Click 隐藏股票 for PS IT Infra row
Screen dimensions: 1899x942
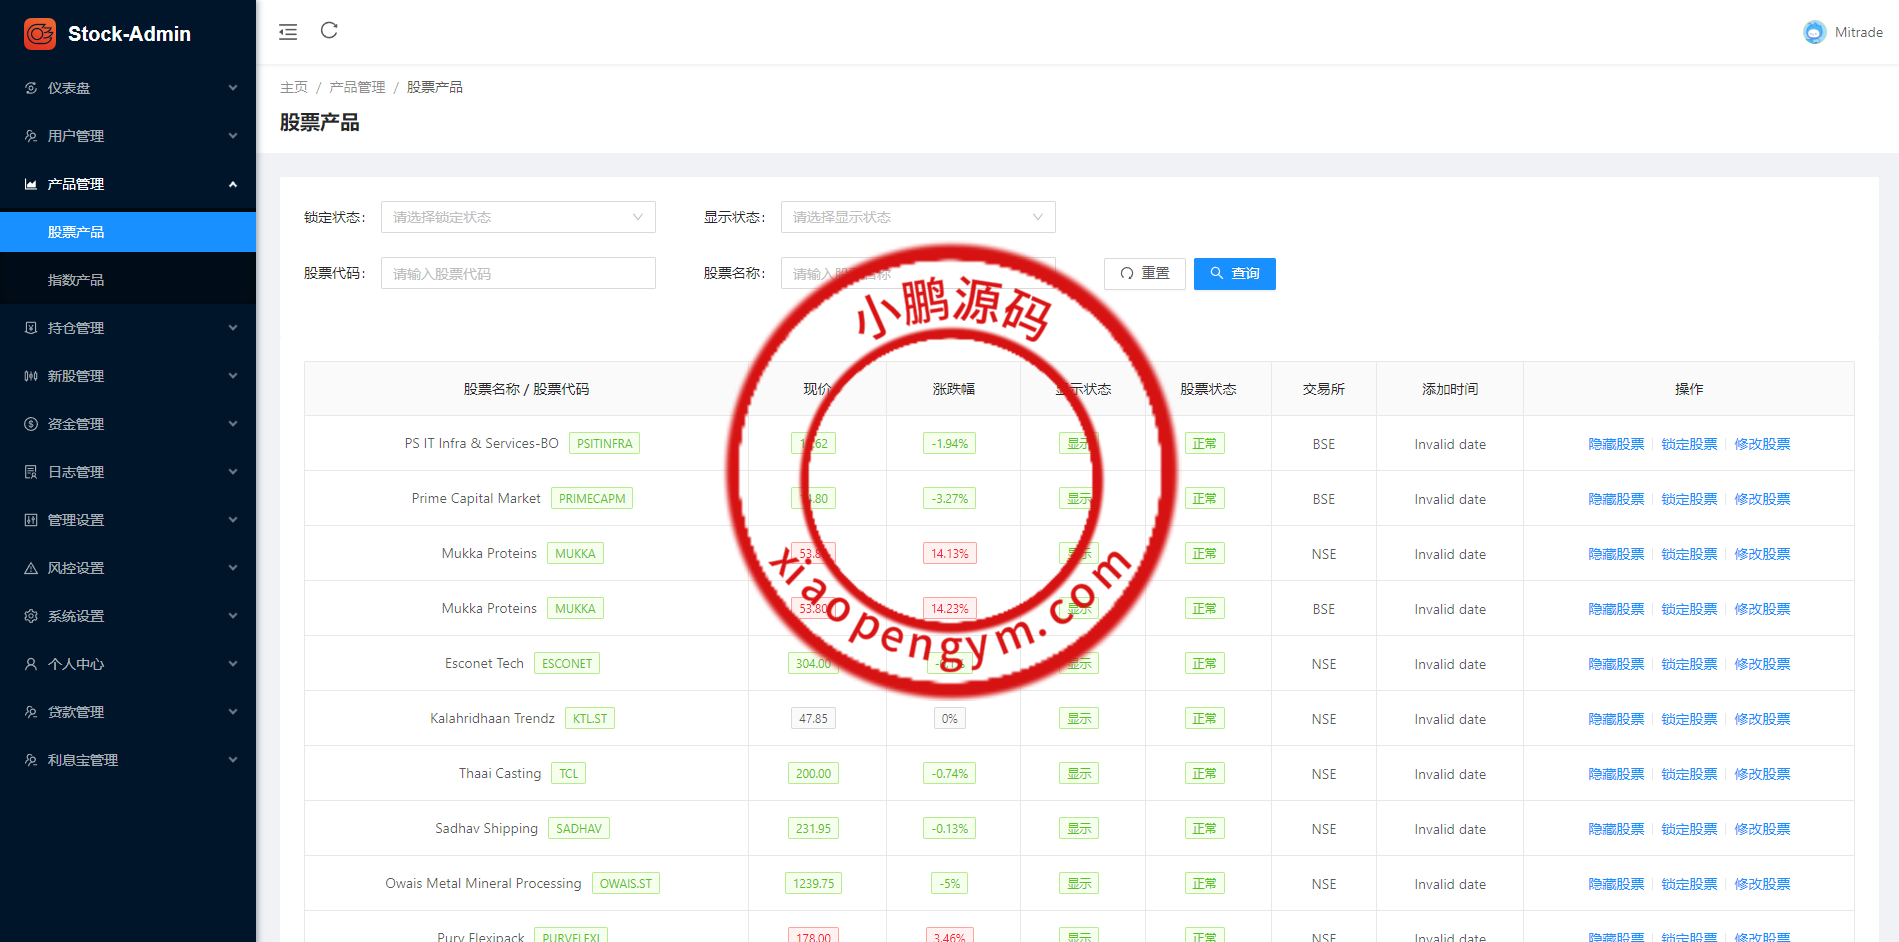1616,444
